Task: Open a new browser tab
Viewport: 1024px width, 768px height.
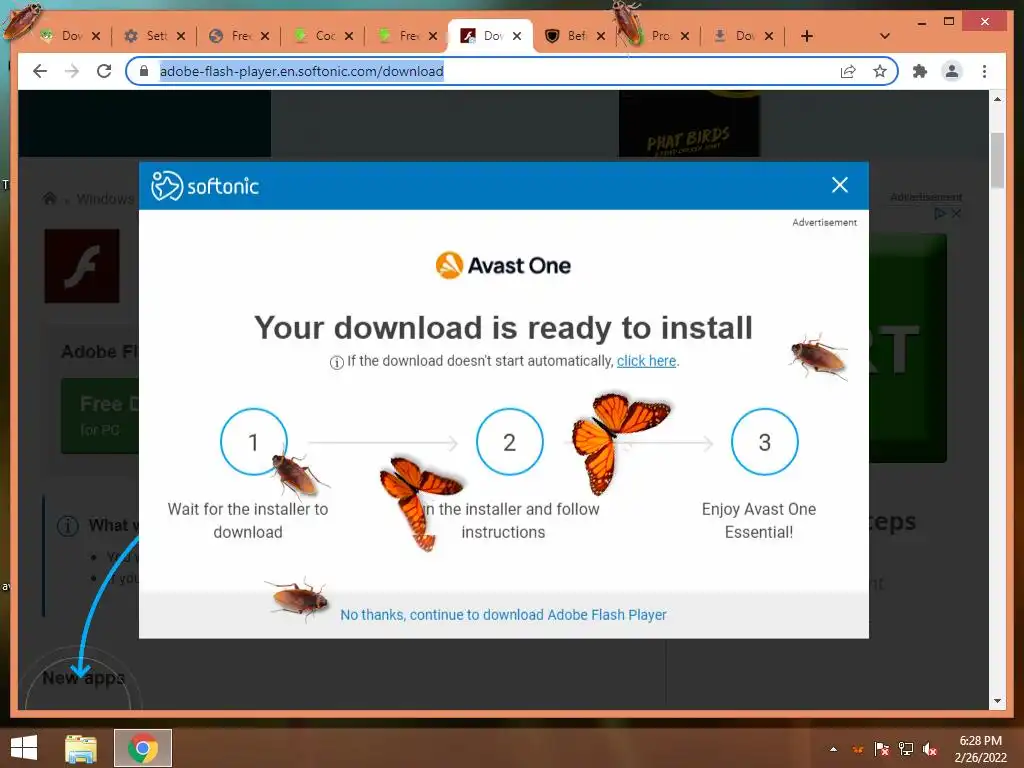Action: (807, 36)
